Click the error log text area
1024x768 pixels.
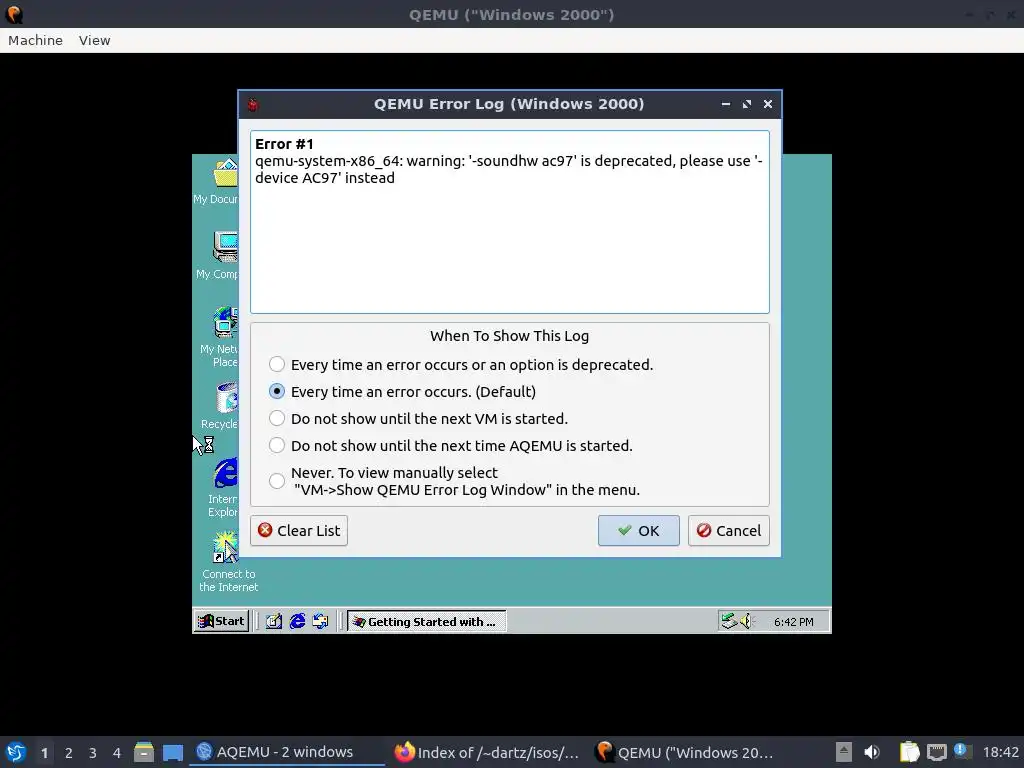[x=509, y=222]
